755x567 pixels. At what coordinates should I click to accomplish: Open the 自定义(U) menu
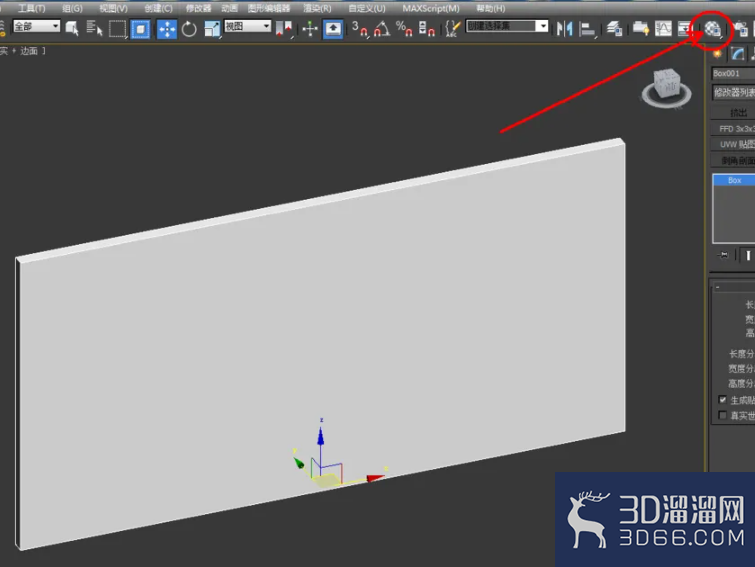367,8
